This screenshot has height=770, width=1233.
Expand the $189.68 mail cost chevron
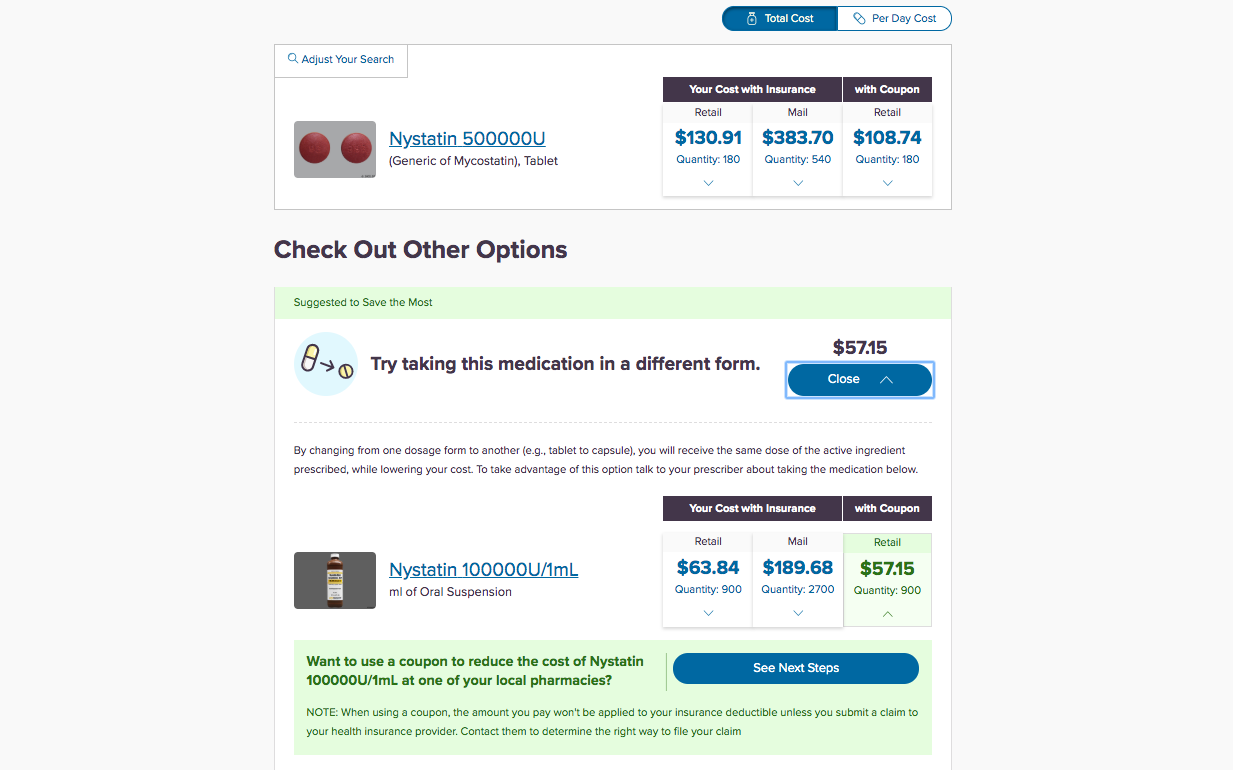click(x=798, y=613)
